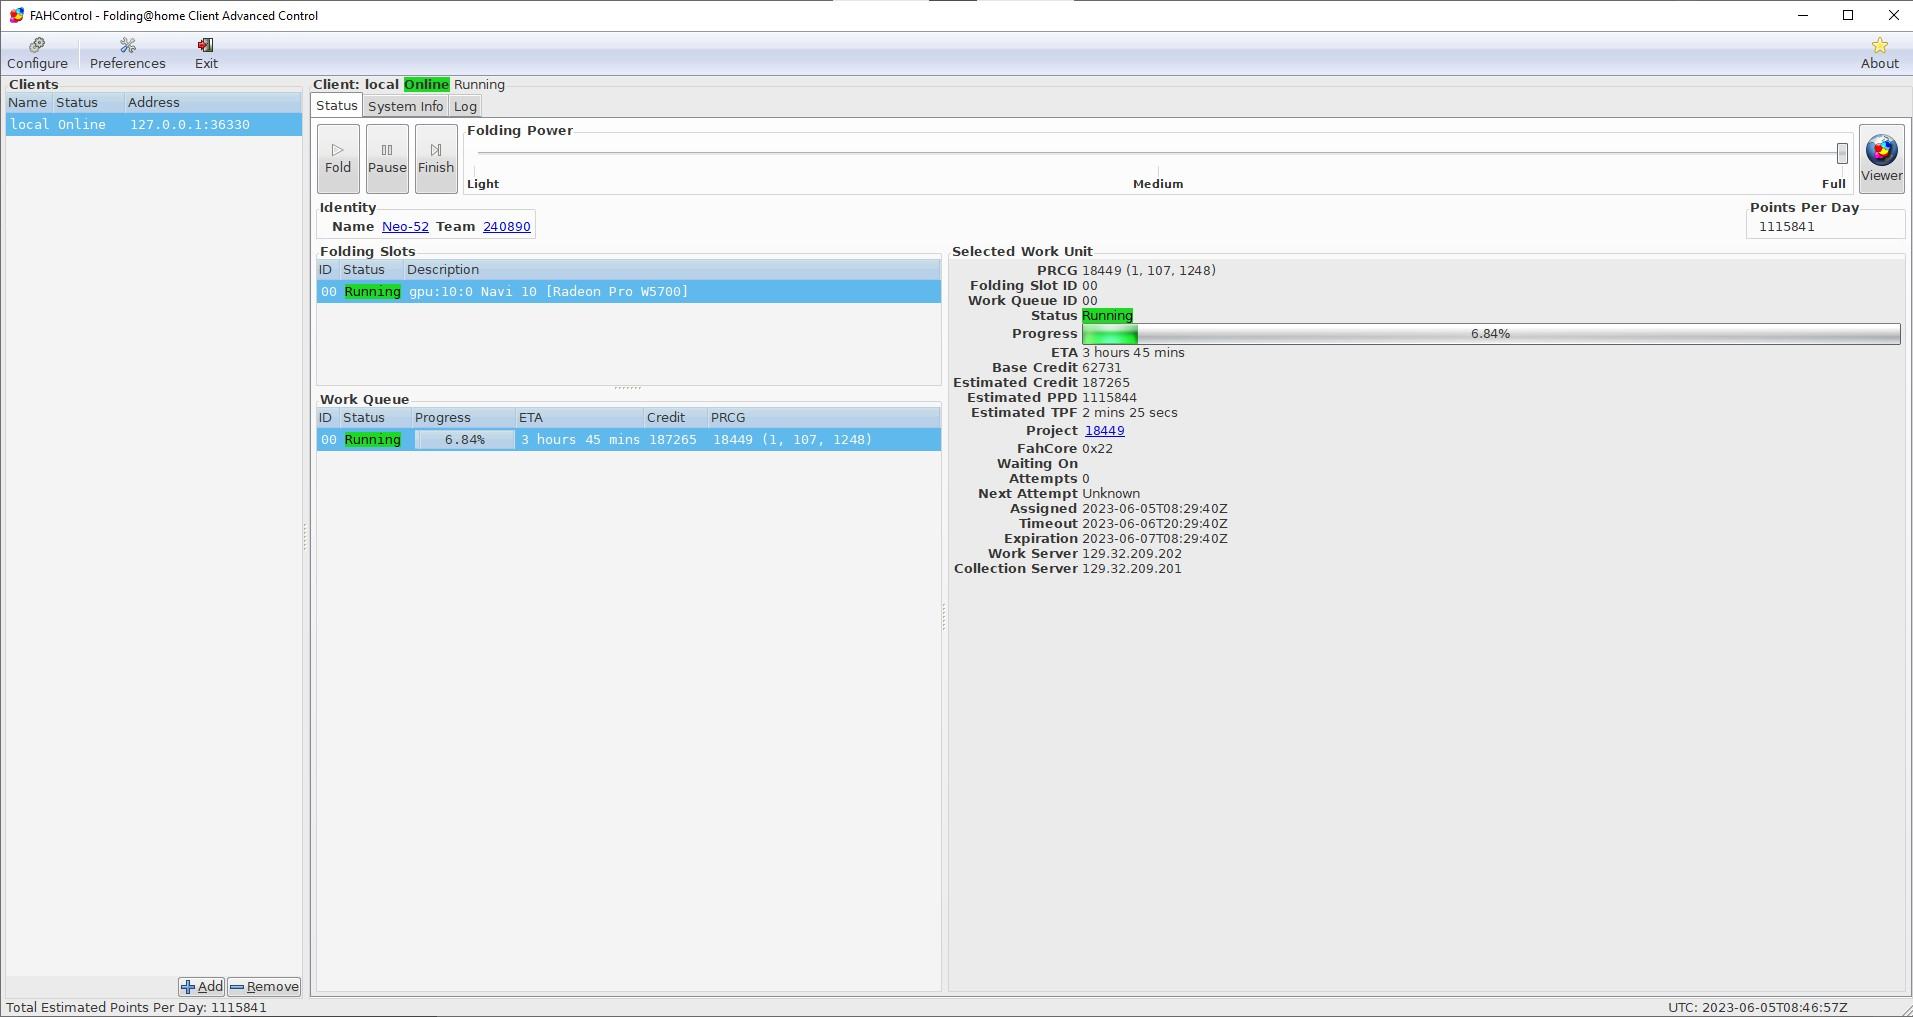The height and width of the screenshot is (1017, 1913).
Task: Click the Timeout 2023-06-06T20:29:40Z value
Action: pyautogui.click(x=1155, y=524)
